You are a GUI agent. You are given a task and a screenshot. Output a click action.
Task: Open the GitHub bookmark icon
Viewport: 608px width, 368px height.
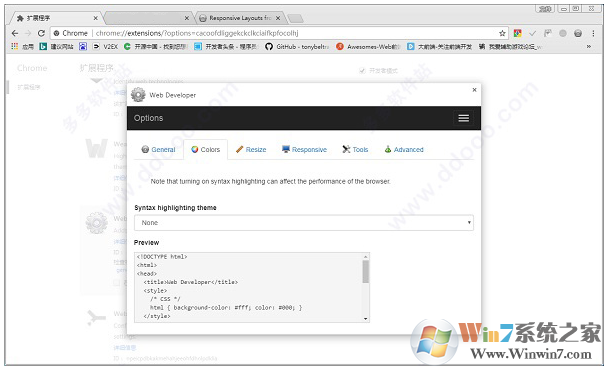click(x=269, y=47)
